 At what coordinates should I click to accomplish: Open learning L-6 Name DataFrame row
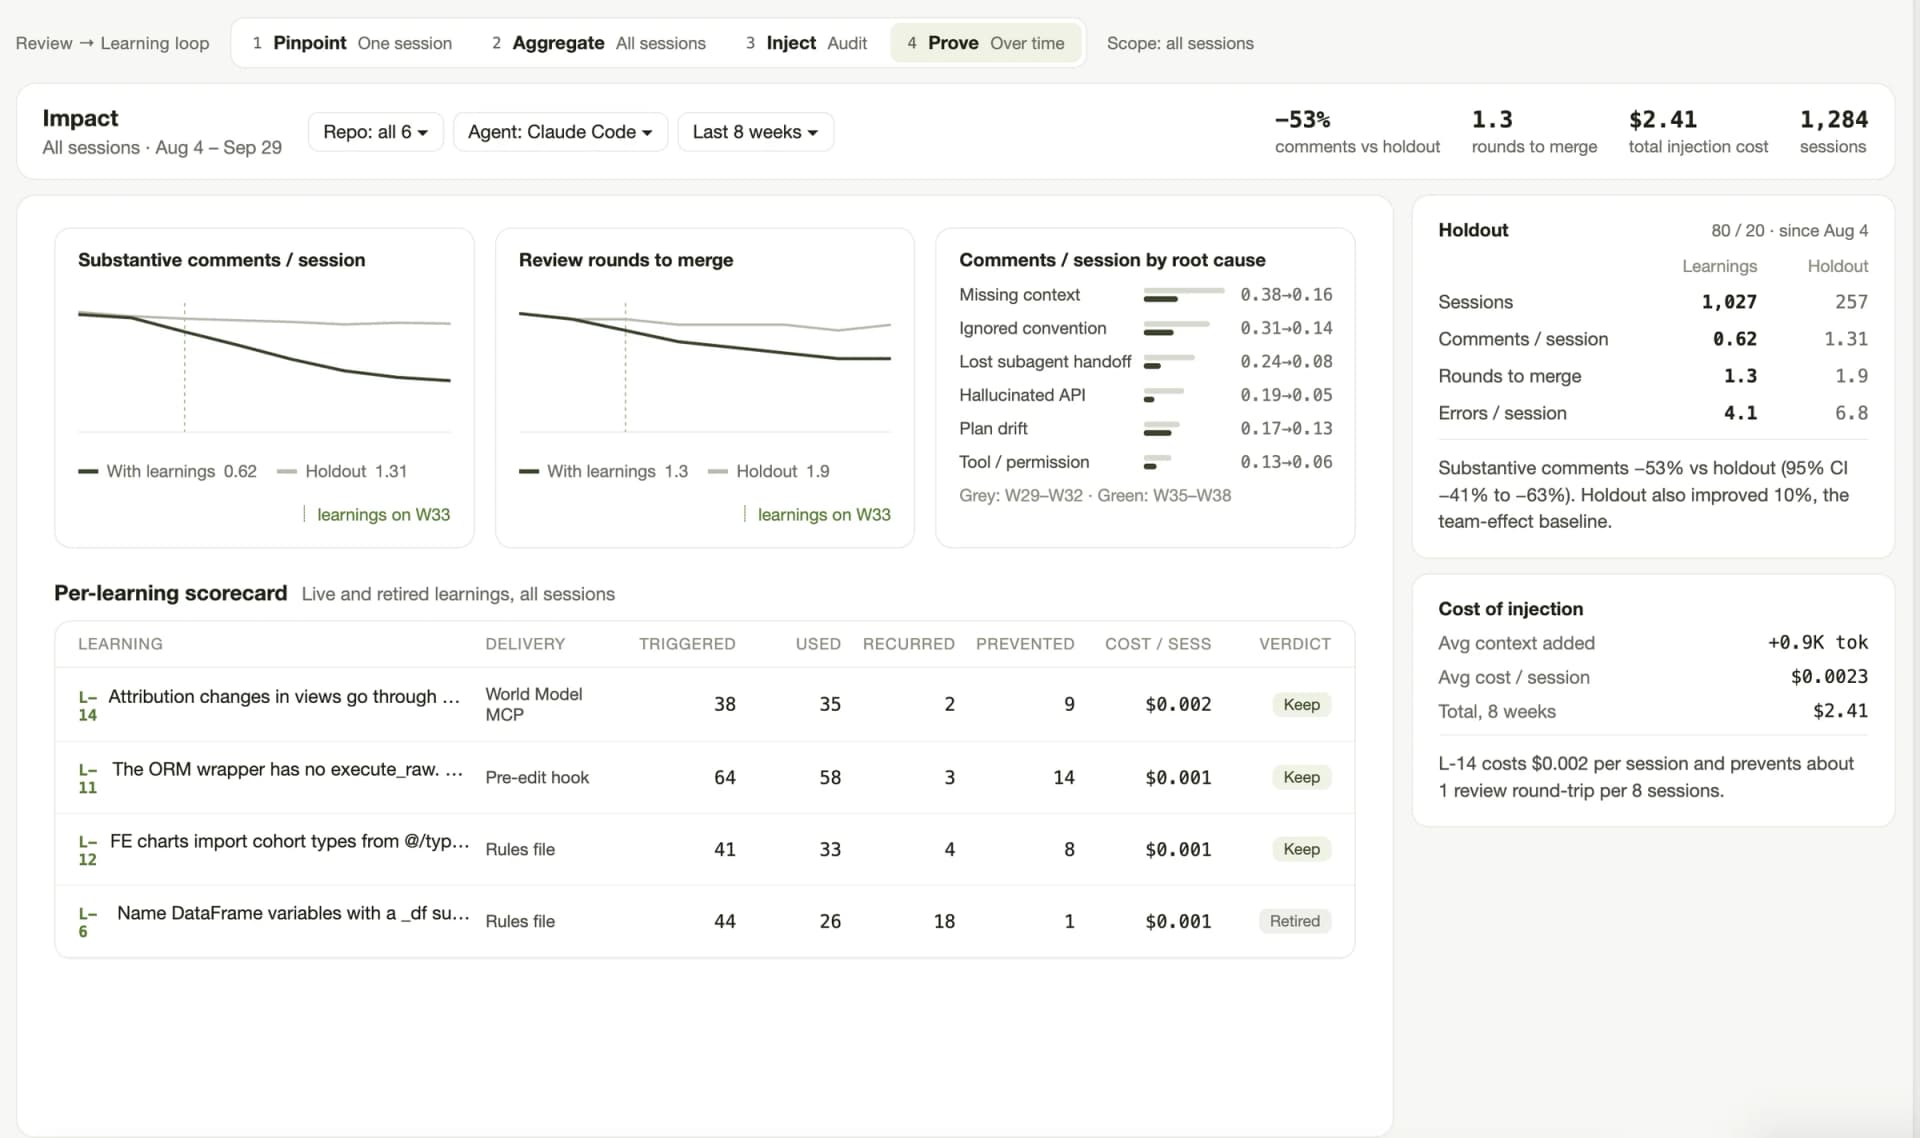(704, 921)
